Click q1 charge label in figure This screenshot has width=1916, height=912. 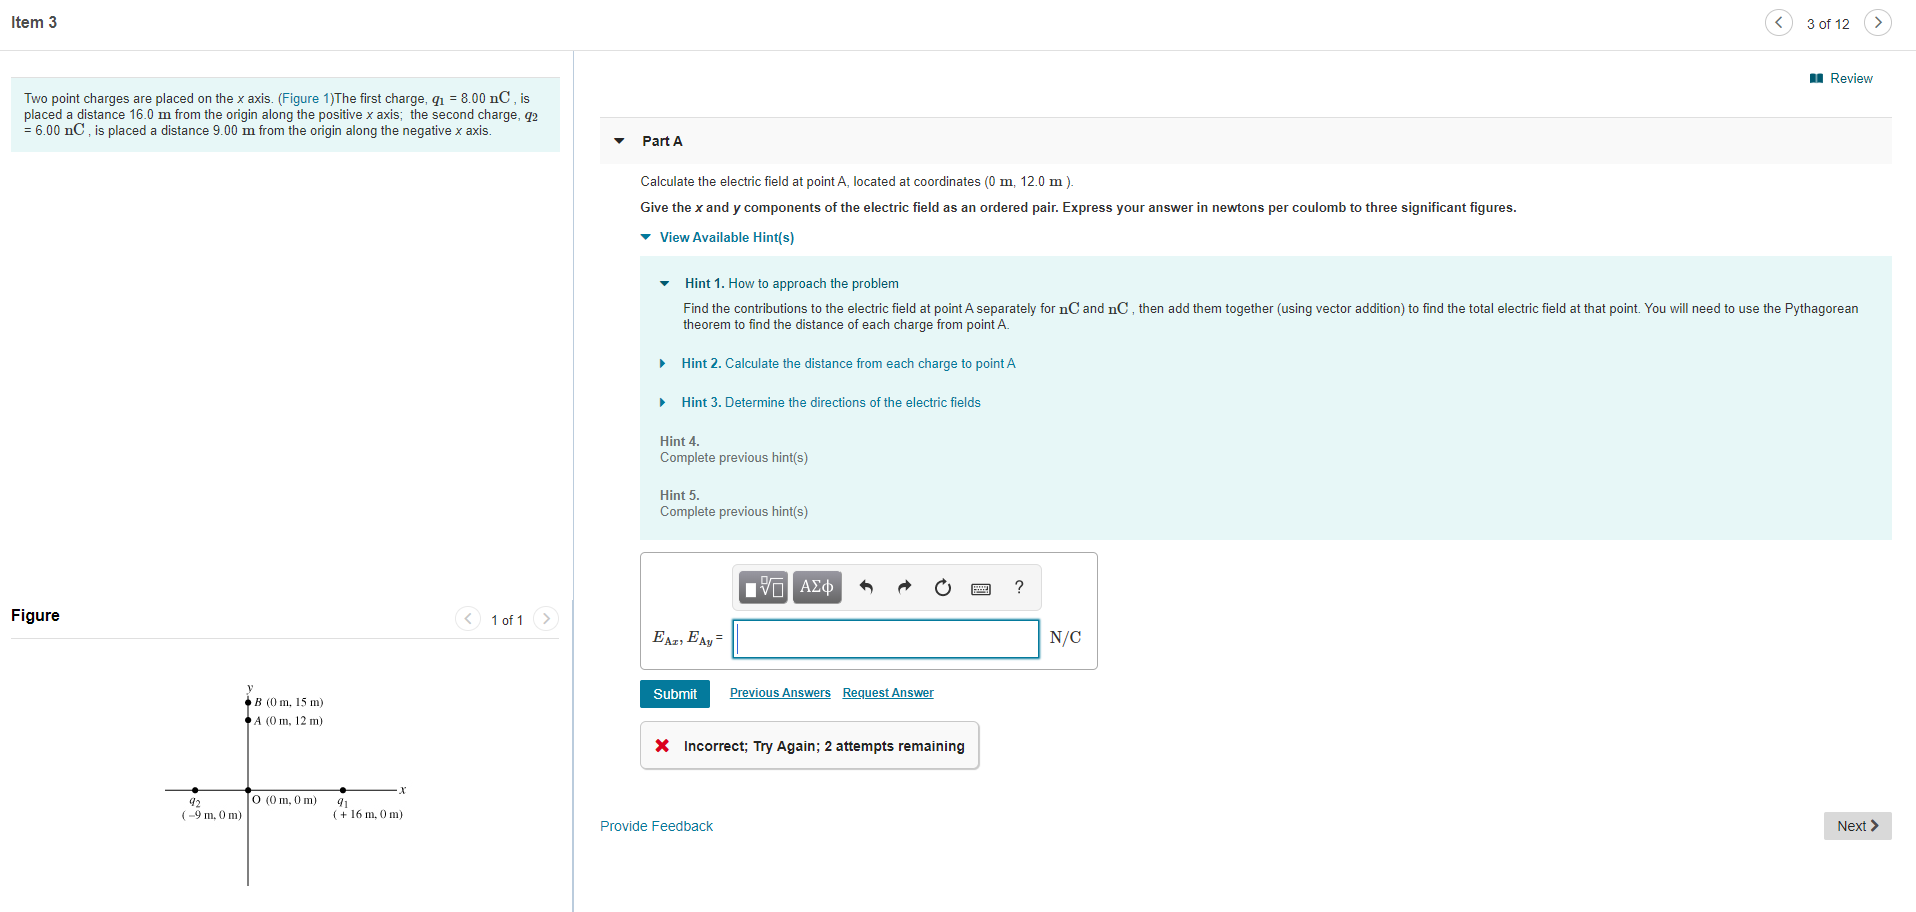tap(343, 802)
